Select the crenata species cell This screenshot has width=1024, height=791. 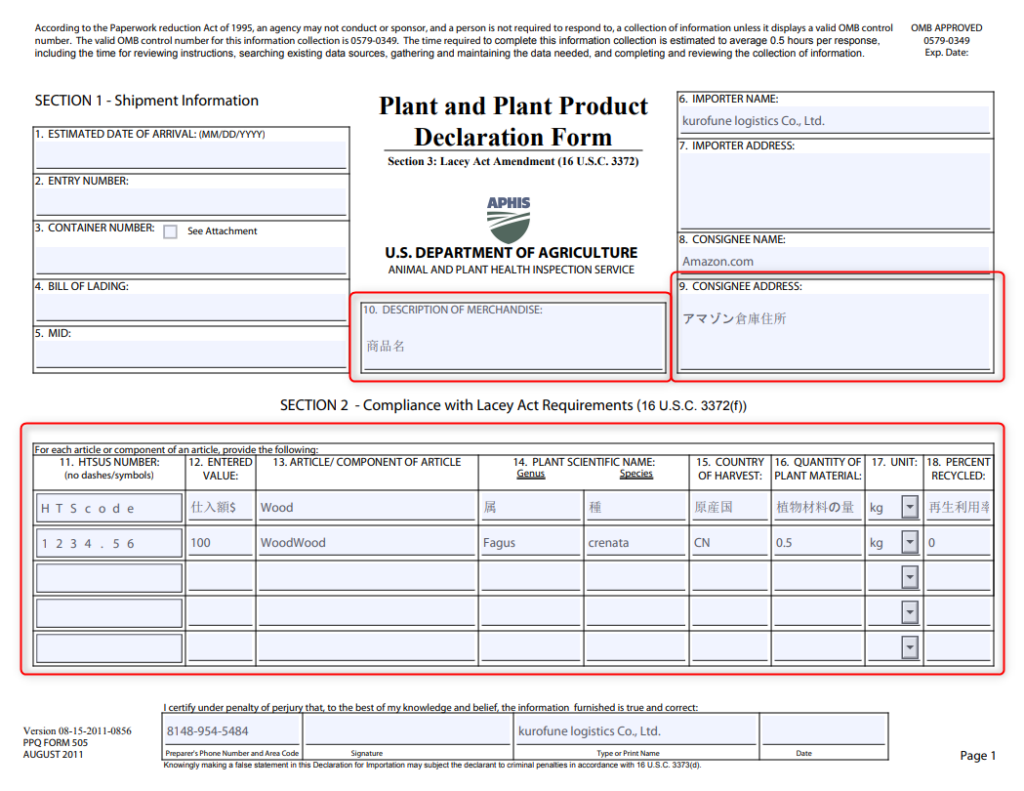[634, 543]
